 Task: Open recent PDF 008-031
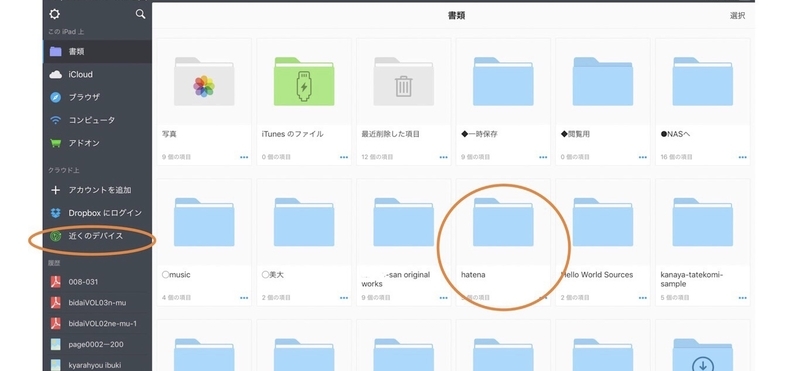tap(97, 282)
